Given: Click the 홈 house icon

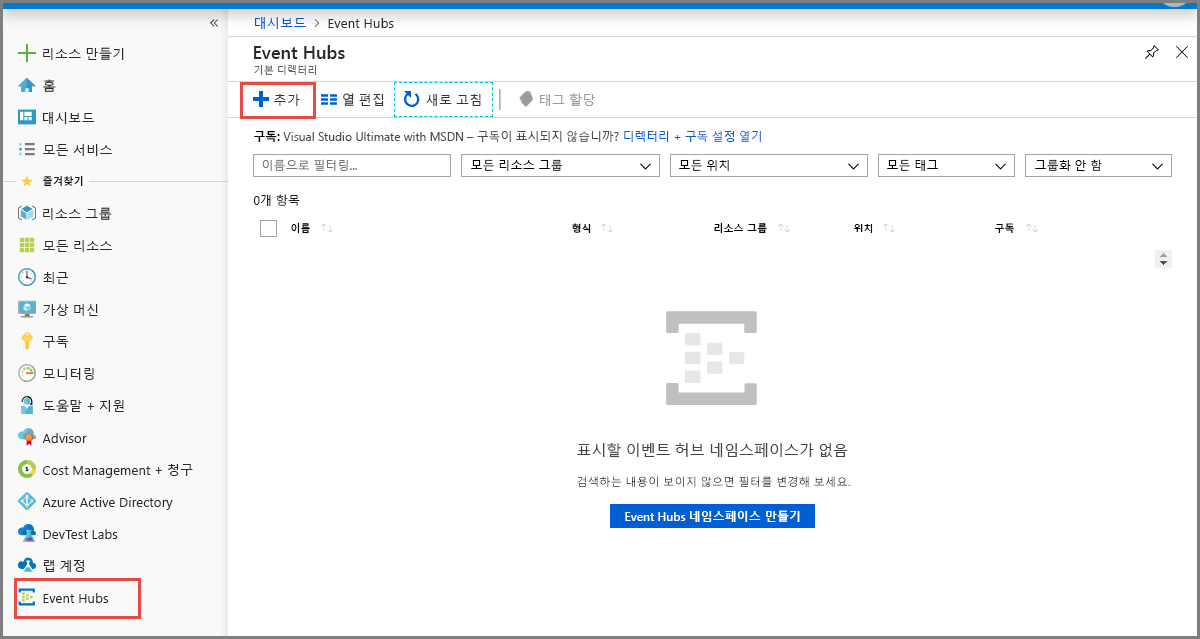Looking at the screenshot, I should pyautogui.click(x=27, y=85).
